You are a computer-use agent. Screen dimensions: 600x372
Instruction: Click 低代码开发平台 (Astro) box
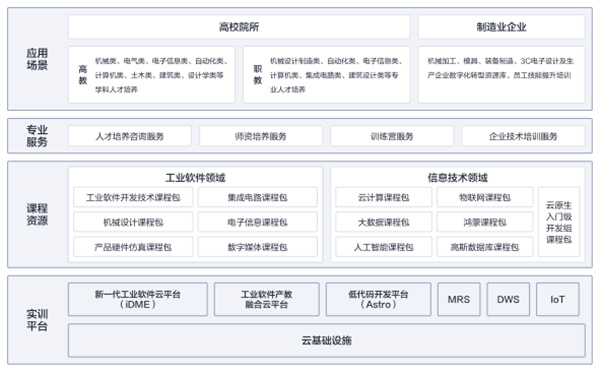tap(378, 299)
